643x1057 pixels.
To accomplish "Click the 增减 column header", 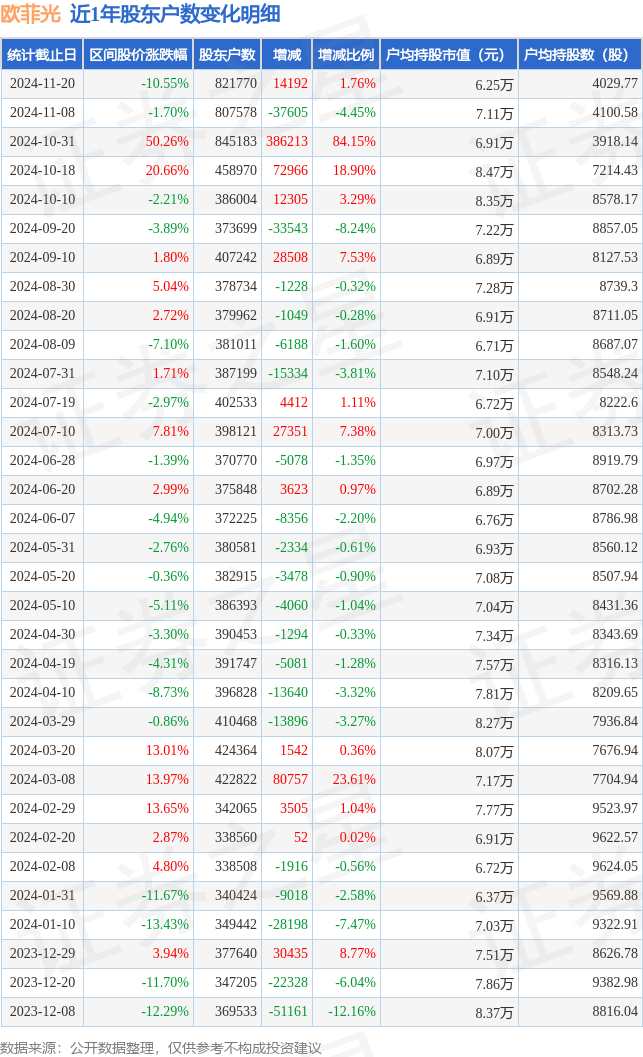I will [x=287, y=55].
